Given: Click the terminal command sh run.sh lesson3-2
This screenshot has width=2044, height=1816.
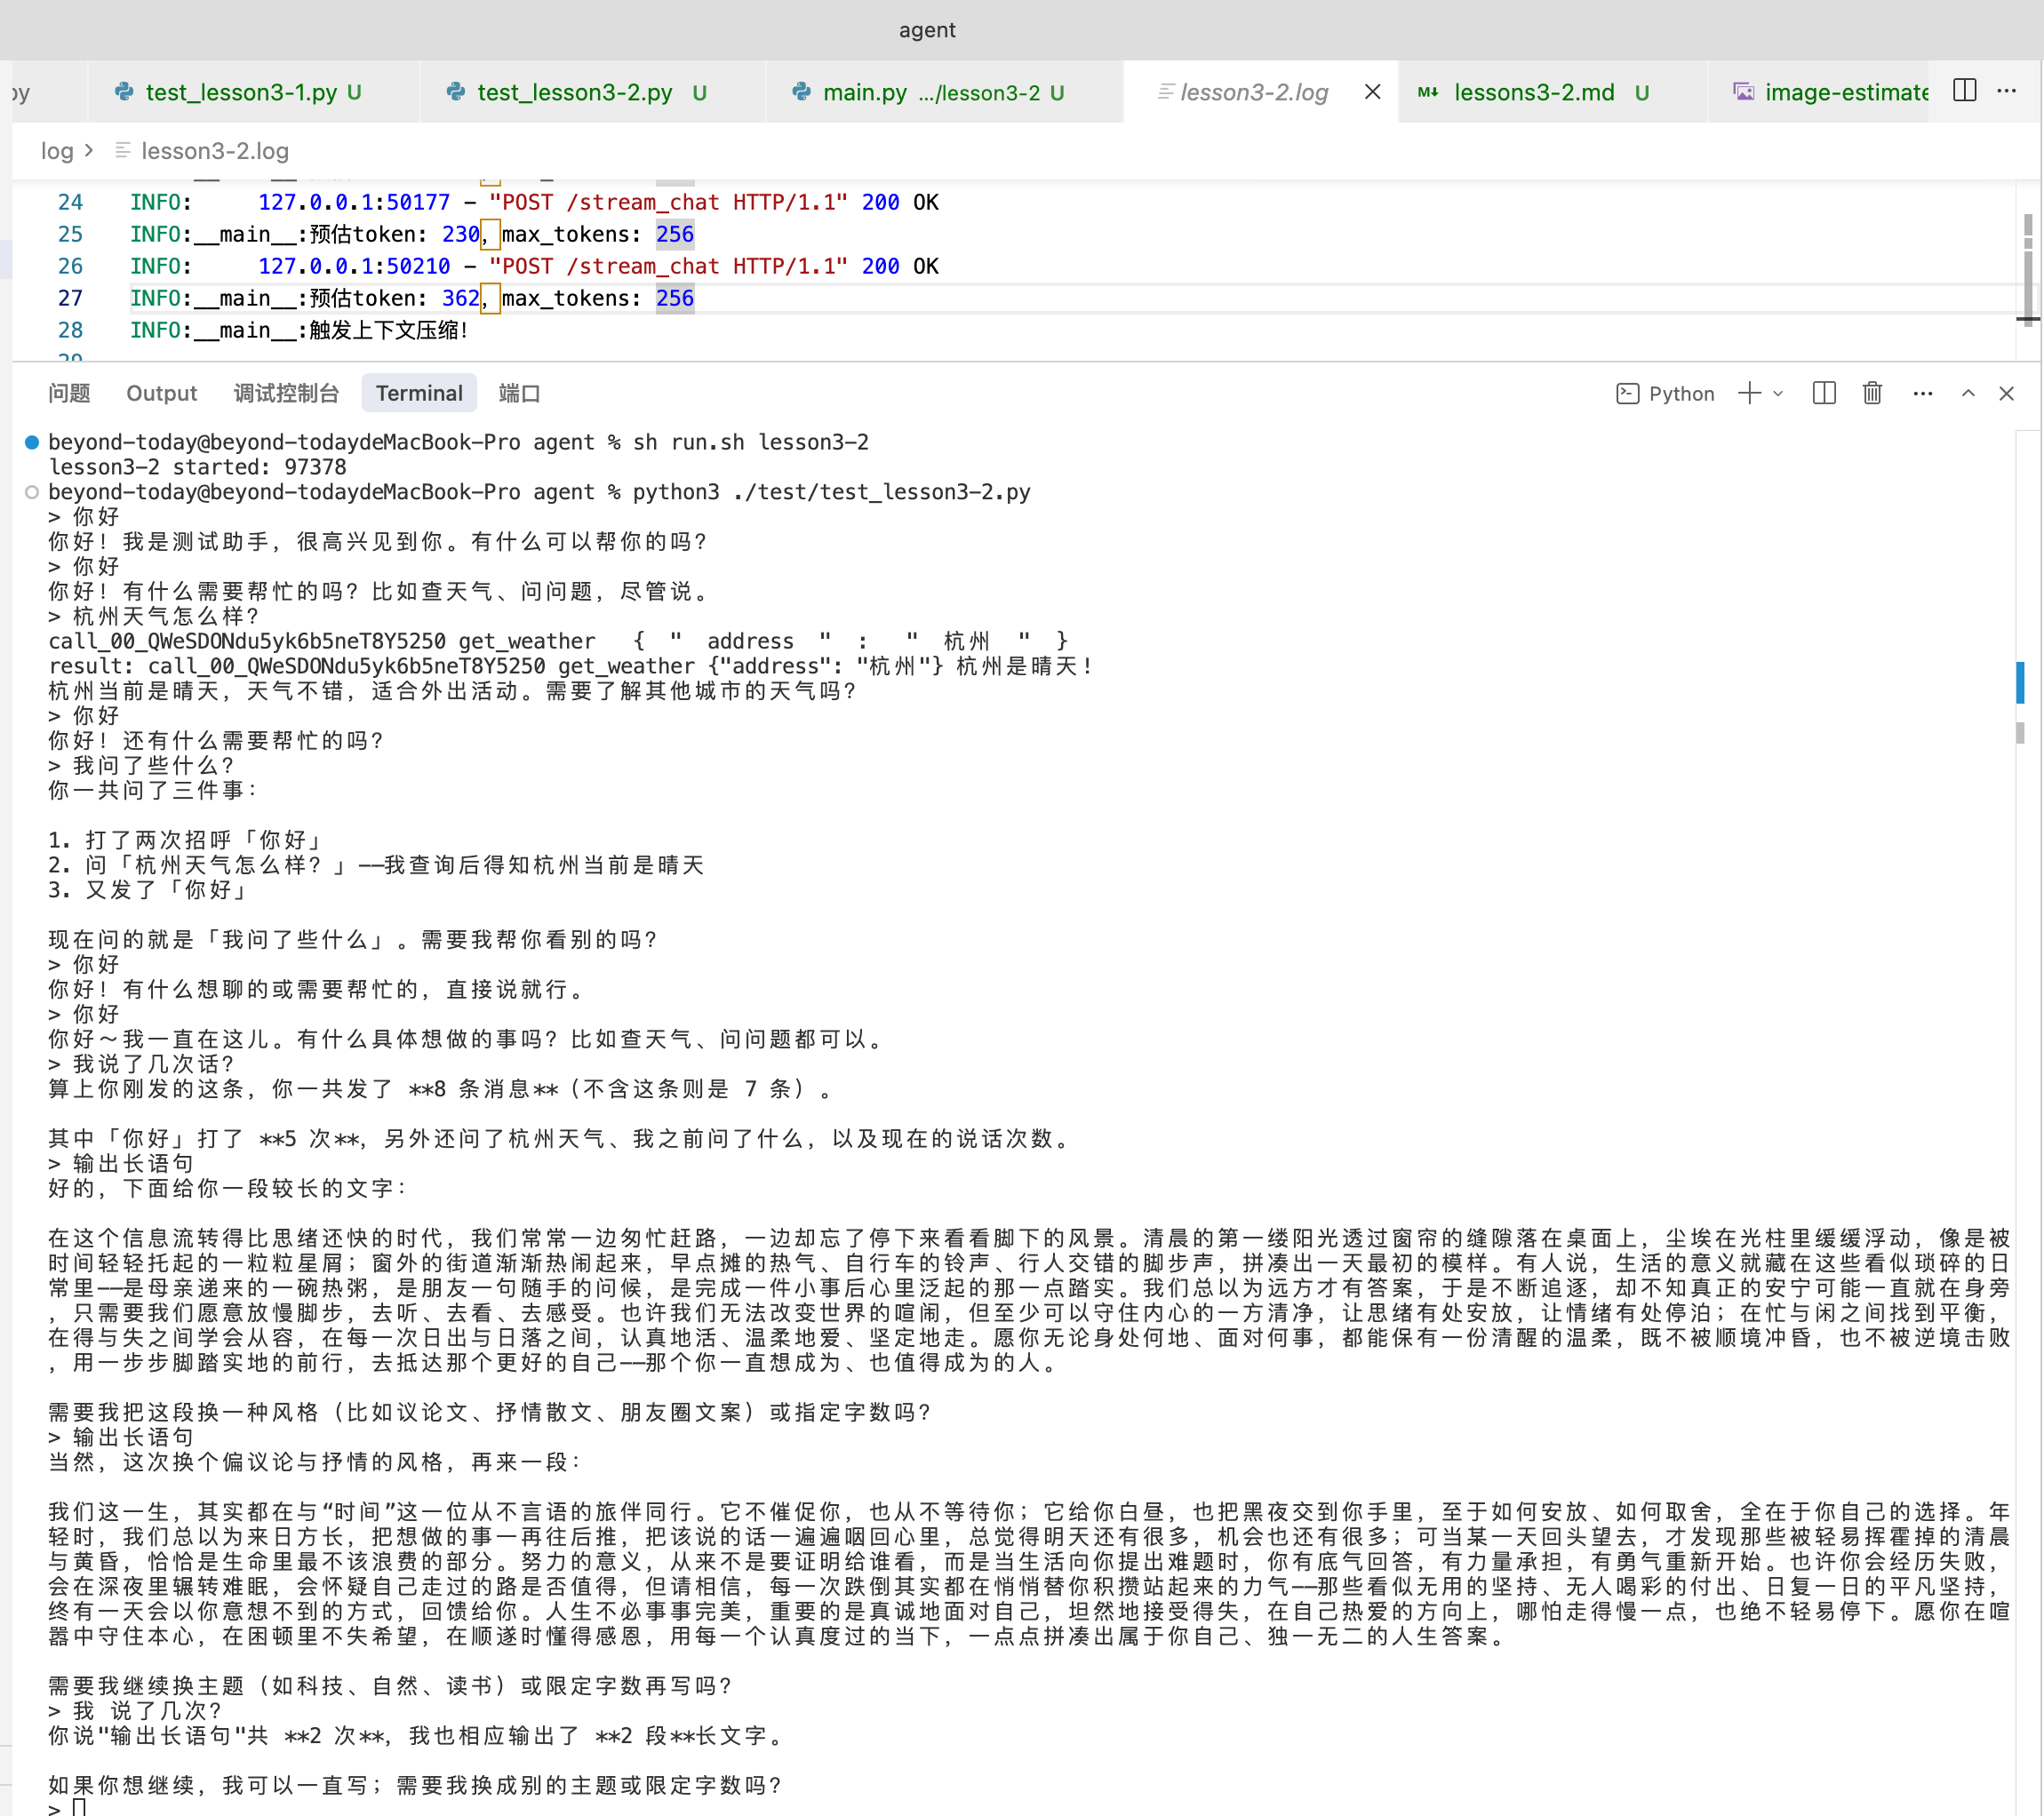Looking at the screenshot, I should click(x=751, y=442).
